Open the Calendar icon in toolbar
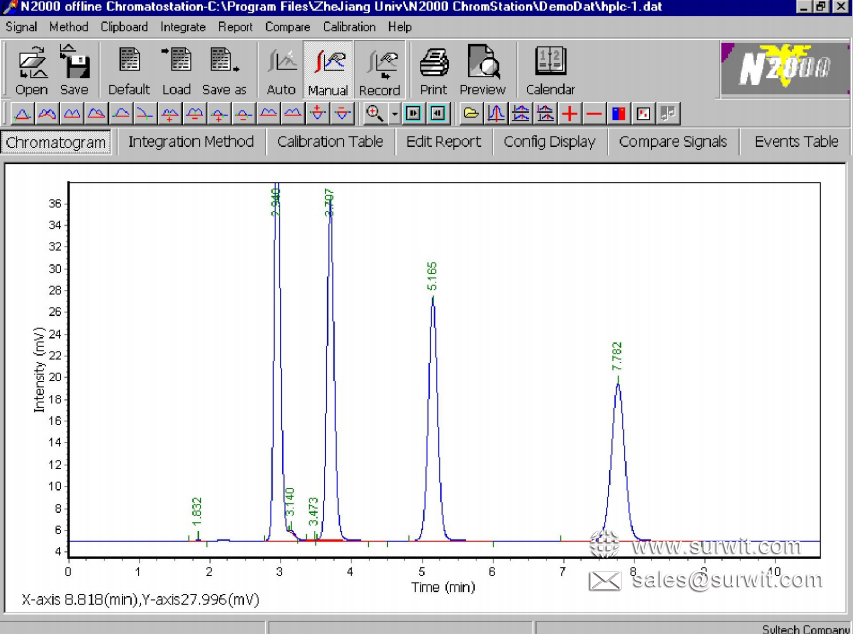 (x=550, y=70)
